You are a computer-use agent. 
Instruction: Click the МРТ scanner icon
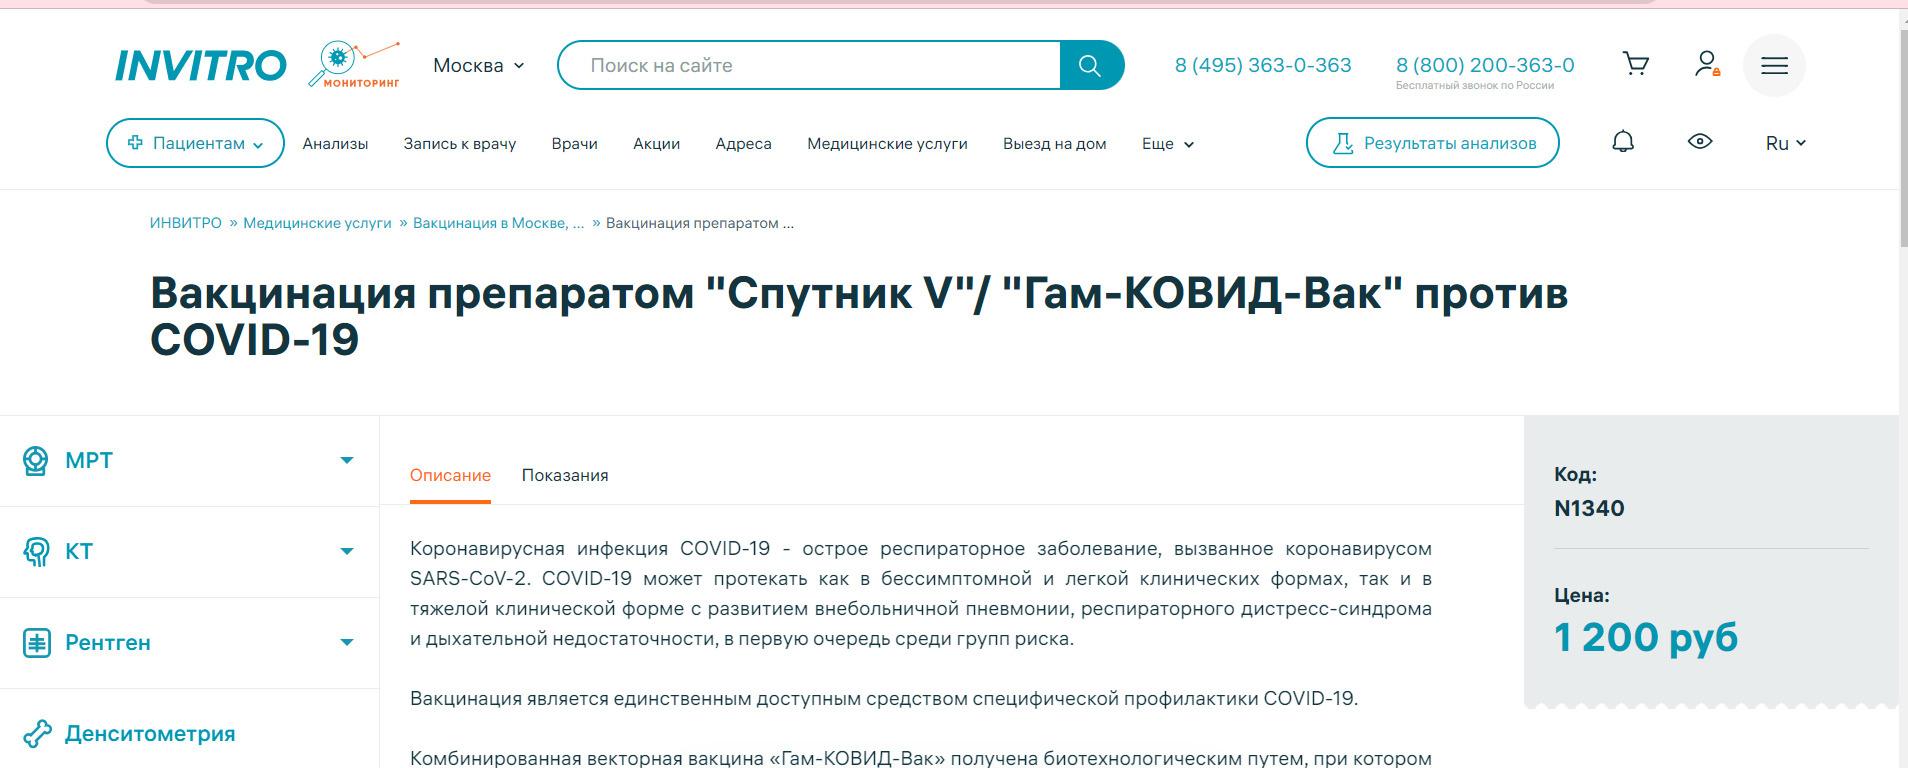tap(36, 461)
